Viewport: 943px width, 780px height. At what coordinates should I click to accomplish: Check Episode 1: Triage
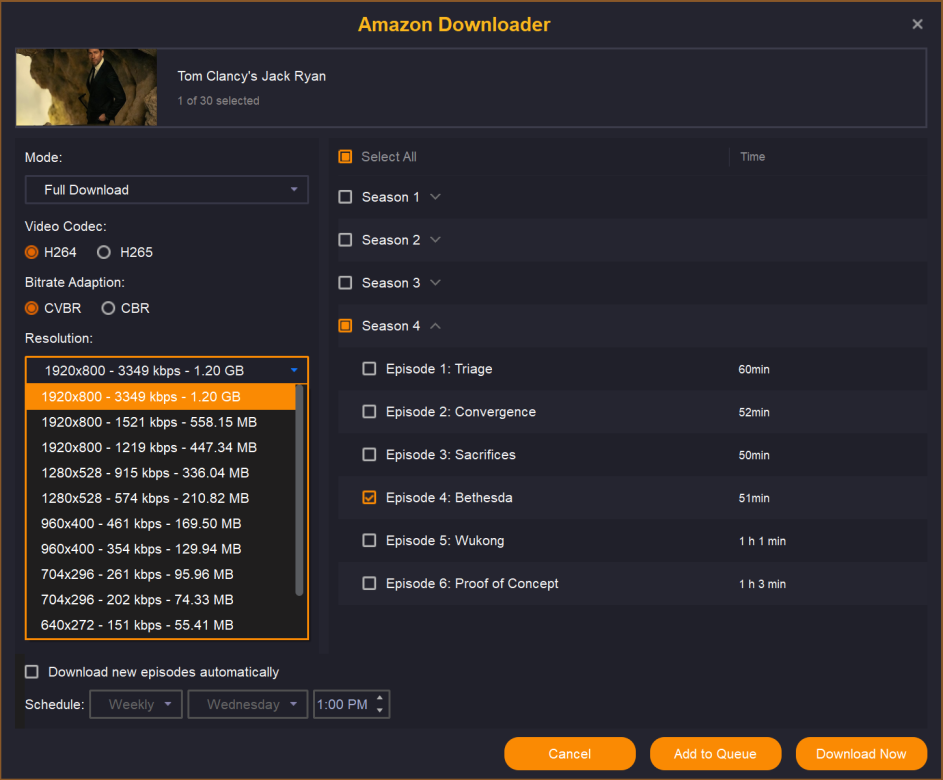pos(369,369)
